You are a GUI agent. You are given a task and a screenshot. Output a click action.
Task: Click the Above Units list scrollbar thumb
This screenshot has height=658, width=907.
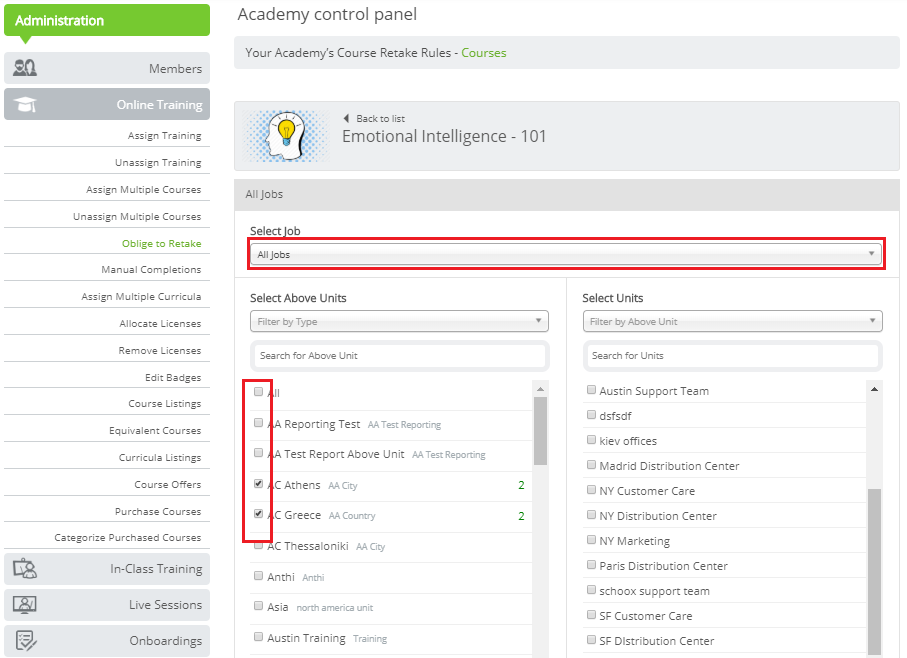coord(540,430)
